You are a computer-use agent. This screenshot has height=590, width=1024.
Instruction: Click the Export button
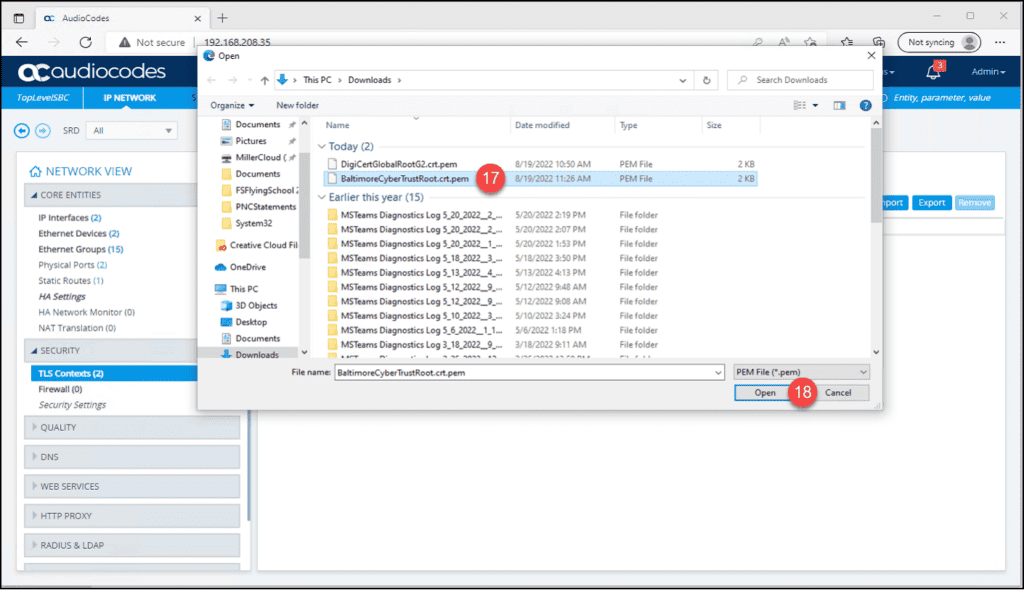pyautogui.click(x=931, y=203)
